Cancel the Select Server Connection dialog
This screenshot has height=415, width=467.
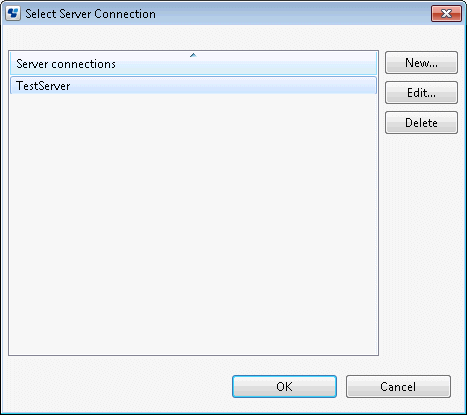point(398,387)
